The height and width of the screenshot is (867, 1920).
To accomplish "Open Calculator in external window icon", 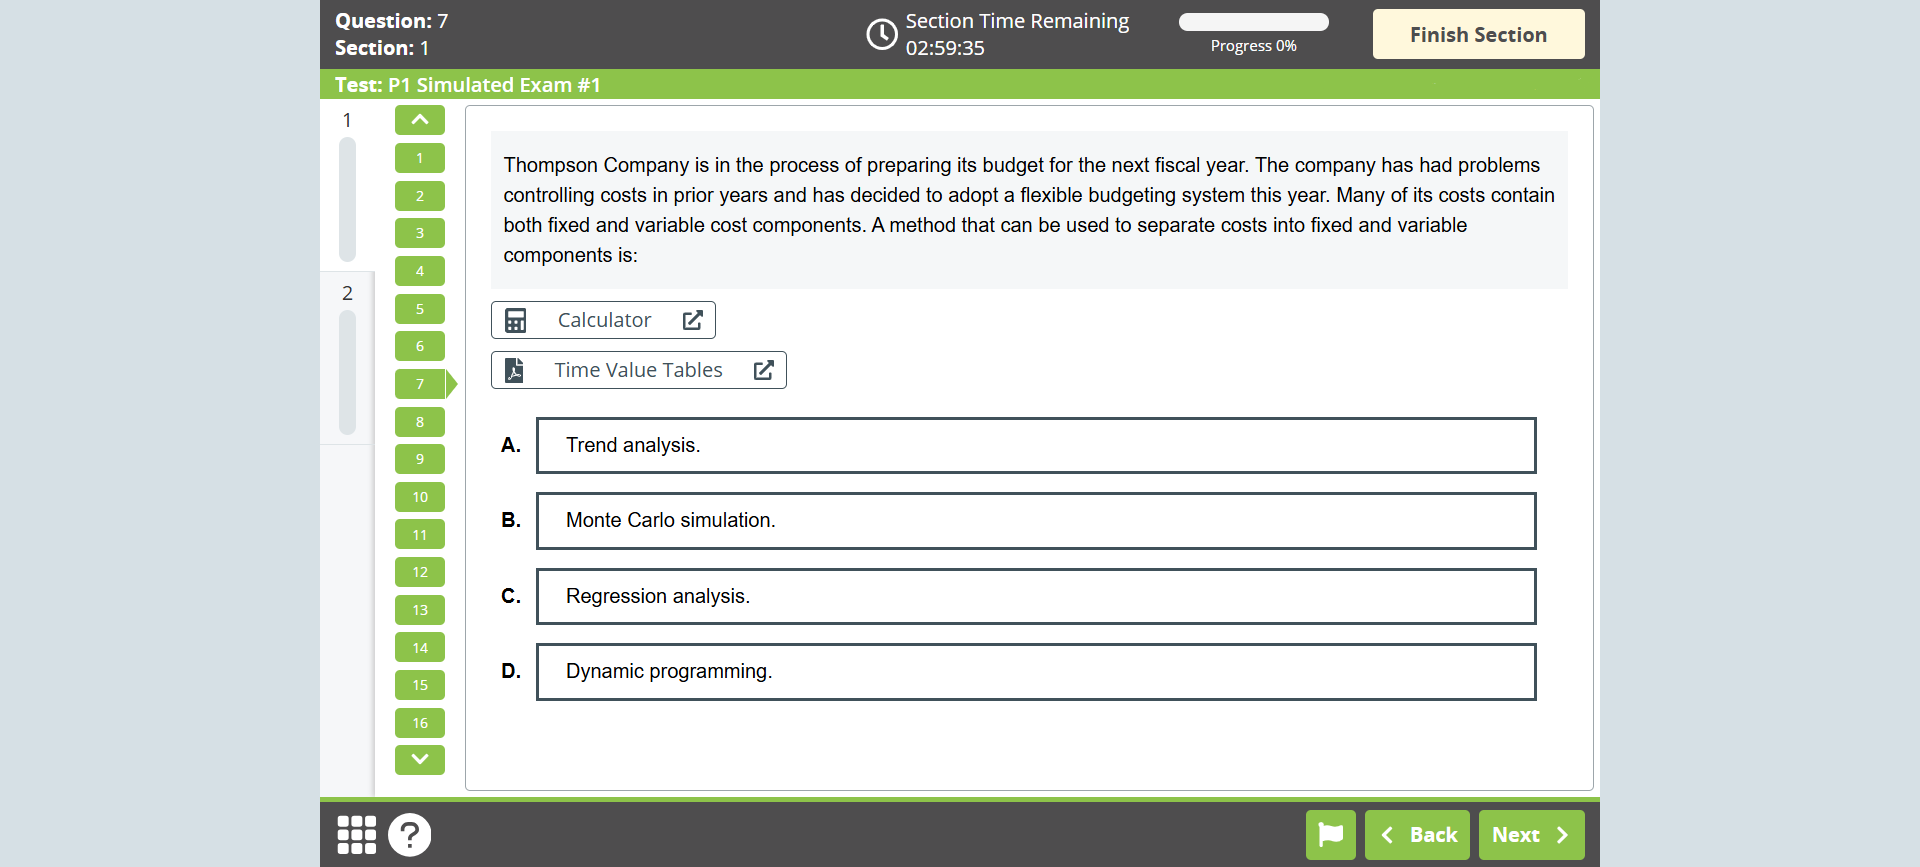I will point(692,320).
